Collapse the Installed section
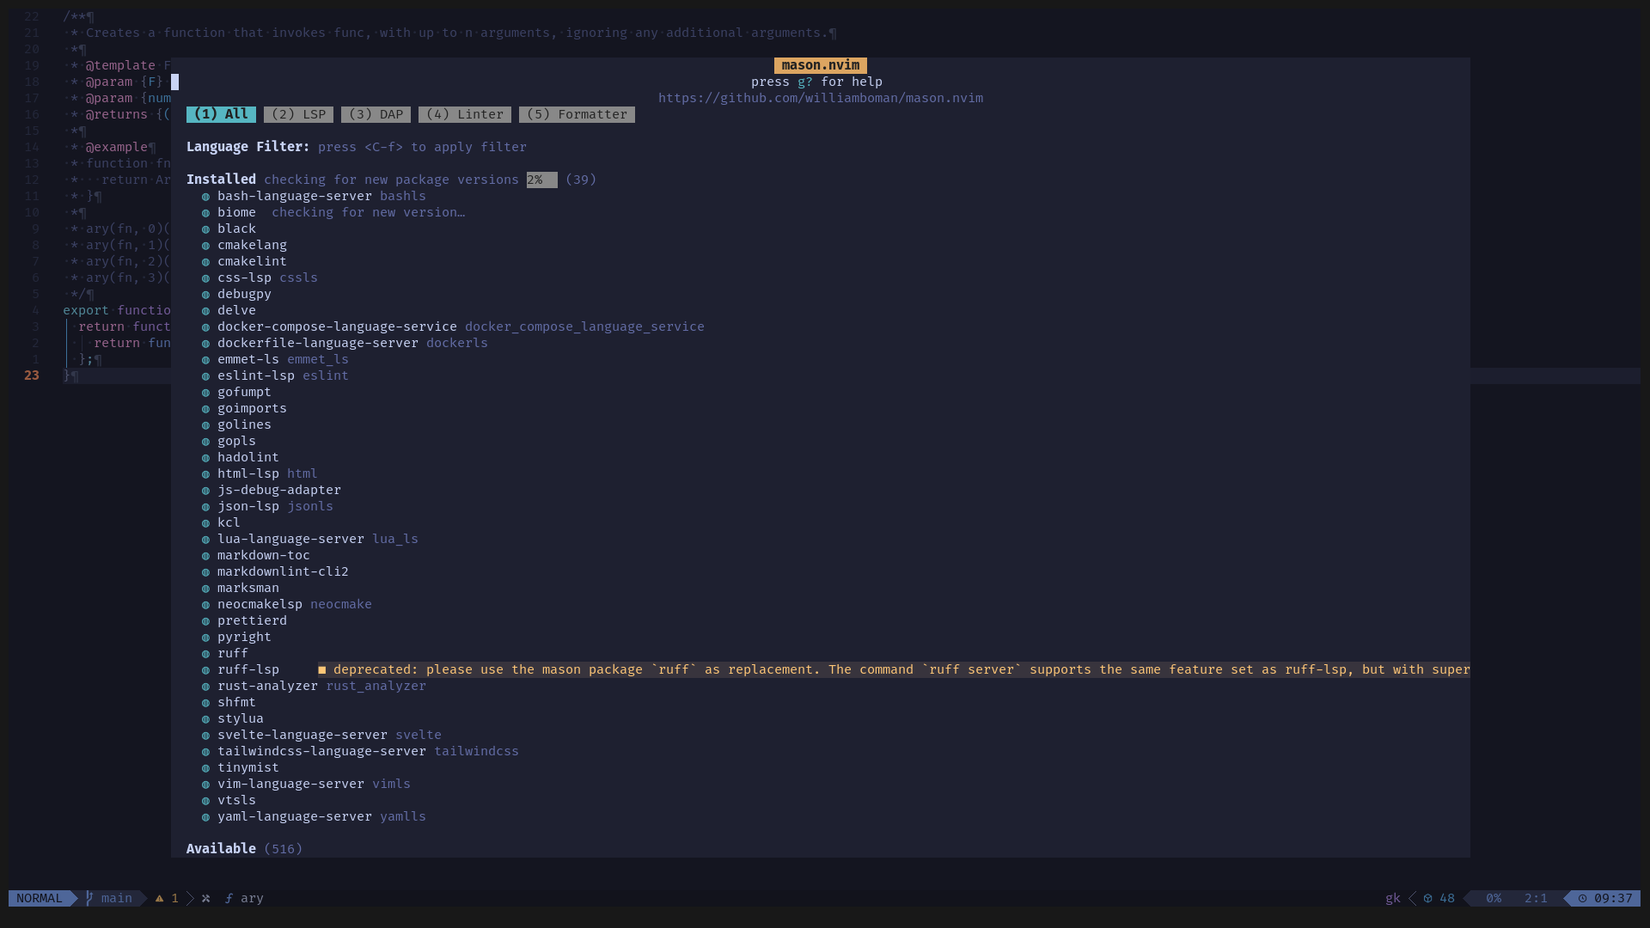The image size is (1650, 928). pyautogui.click(x=220, y=179)
